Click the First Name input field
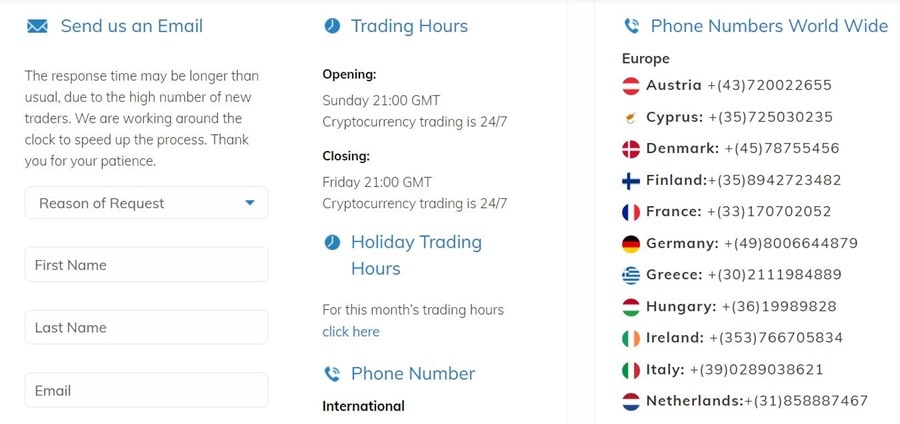Viewport: 900px width, 424px height. pos(146,265)
